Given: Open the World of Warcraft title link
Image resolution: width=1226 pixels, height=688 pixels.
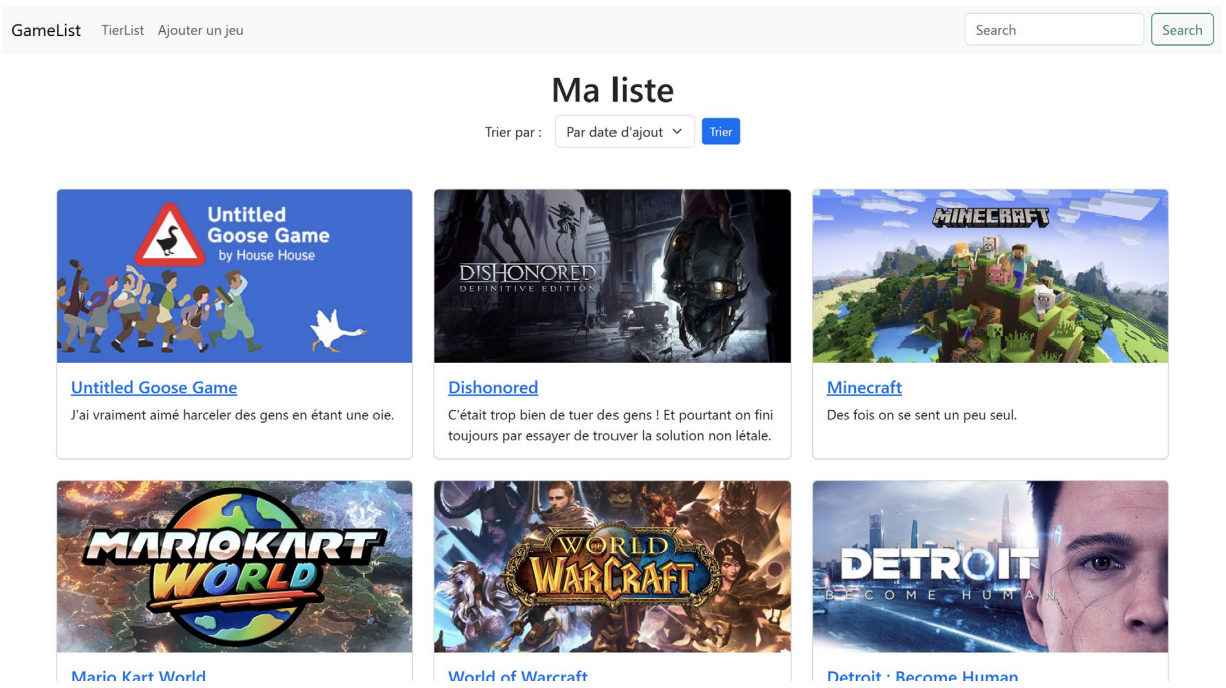Looking at the screenshot, I should coord(518,677).
